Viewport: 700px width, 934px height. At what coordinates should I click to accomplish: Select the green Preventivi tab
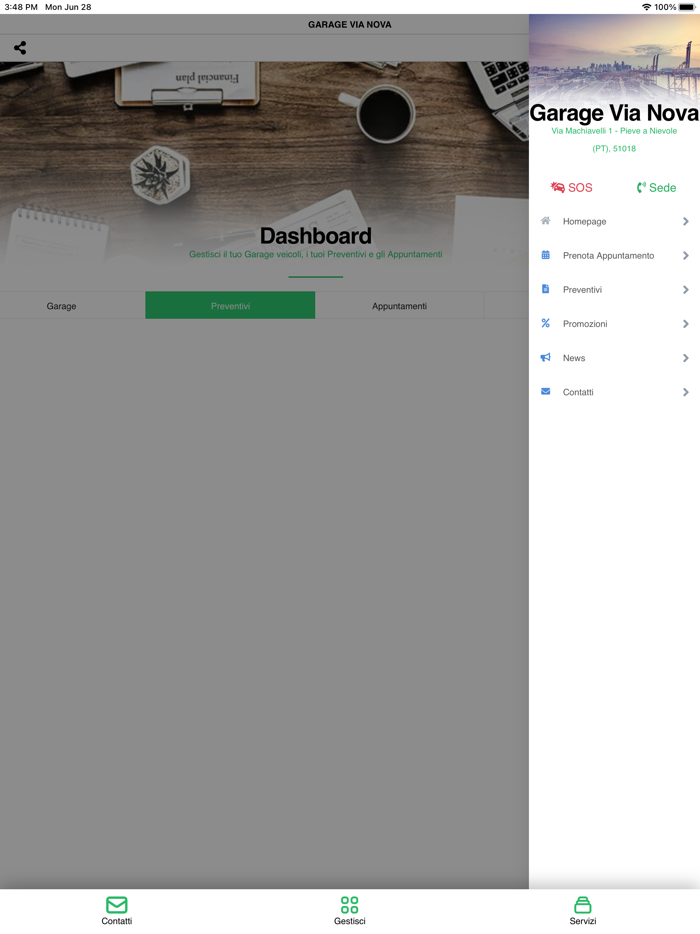click(230, 305)
